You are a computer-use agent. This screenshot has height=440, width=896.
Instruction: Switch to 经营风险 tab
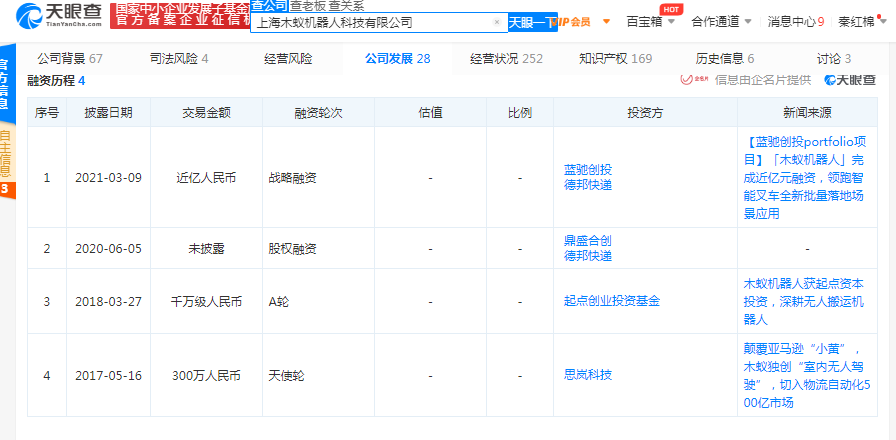288,58
